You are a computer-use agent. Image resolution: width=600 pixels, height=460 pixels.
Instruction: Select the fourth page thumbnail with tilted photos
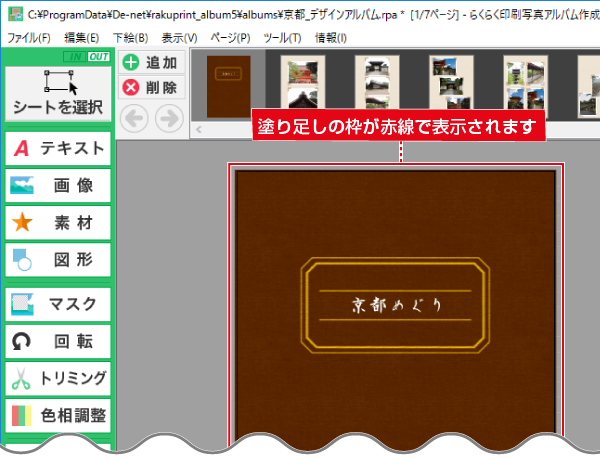[451, 83]
